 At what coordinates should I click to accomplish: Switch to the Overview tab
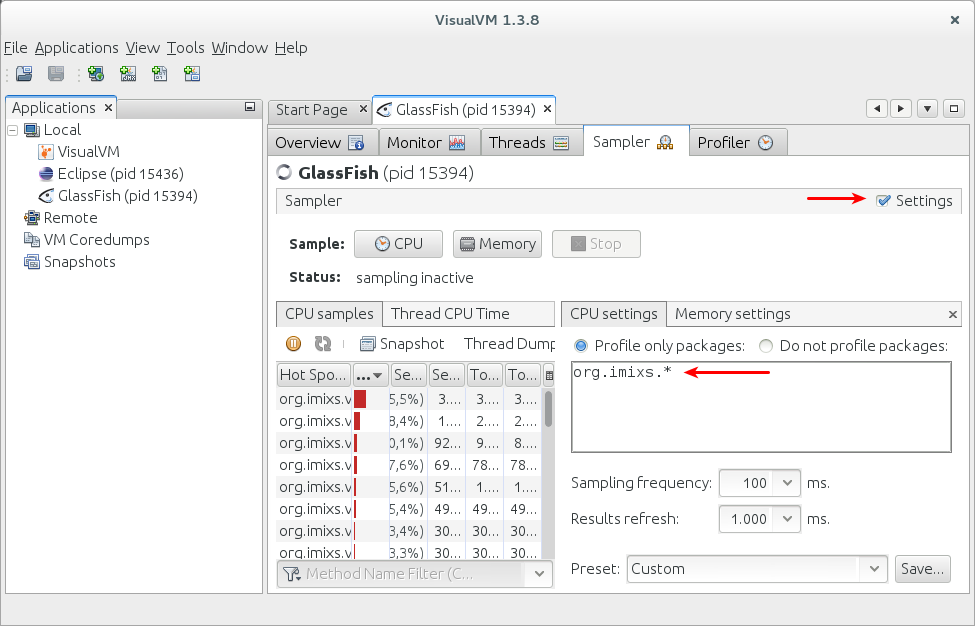coord(323,142)
